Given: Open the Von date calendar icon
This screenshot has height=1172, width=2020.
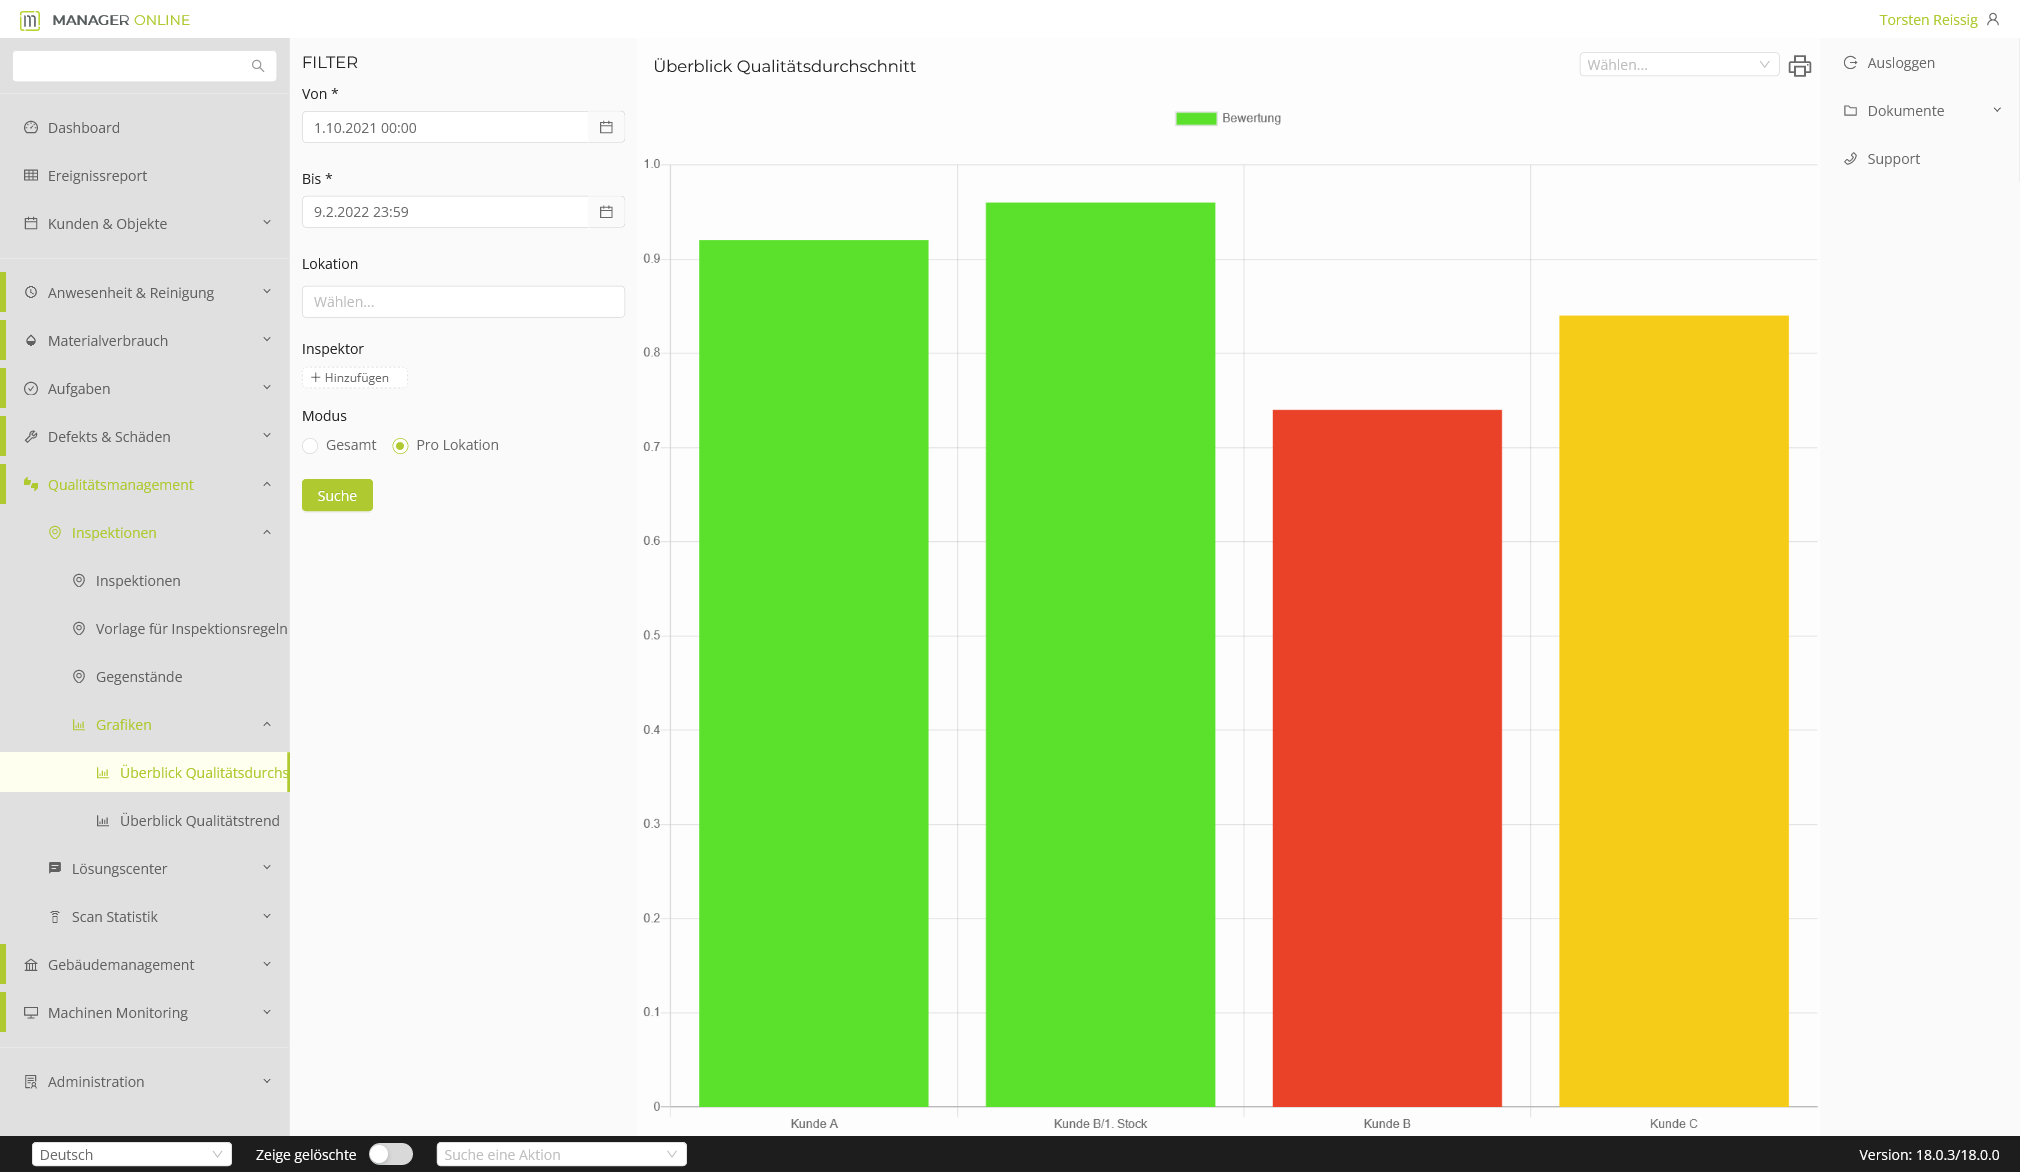Looking at the screenshot, I should [606, 127].
